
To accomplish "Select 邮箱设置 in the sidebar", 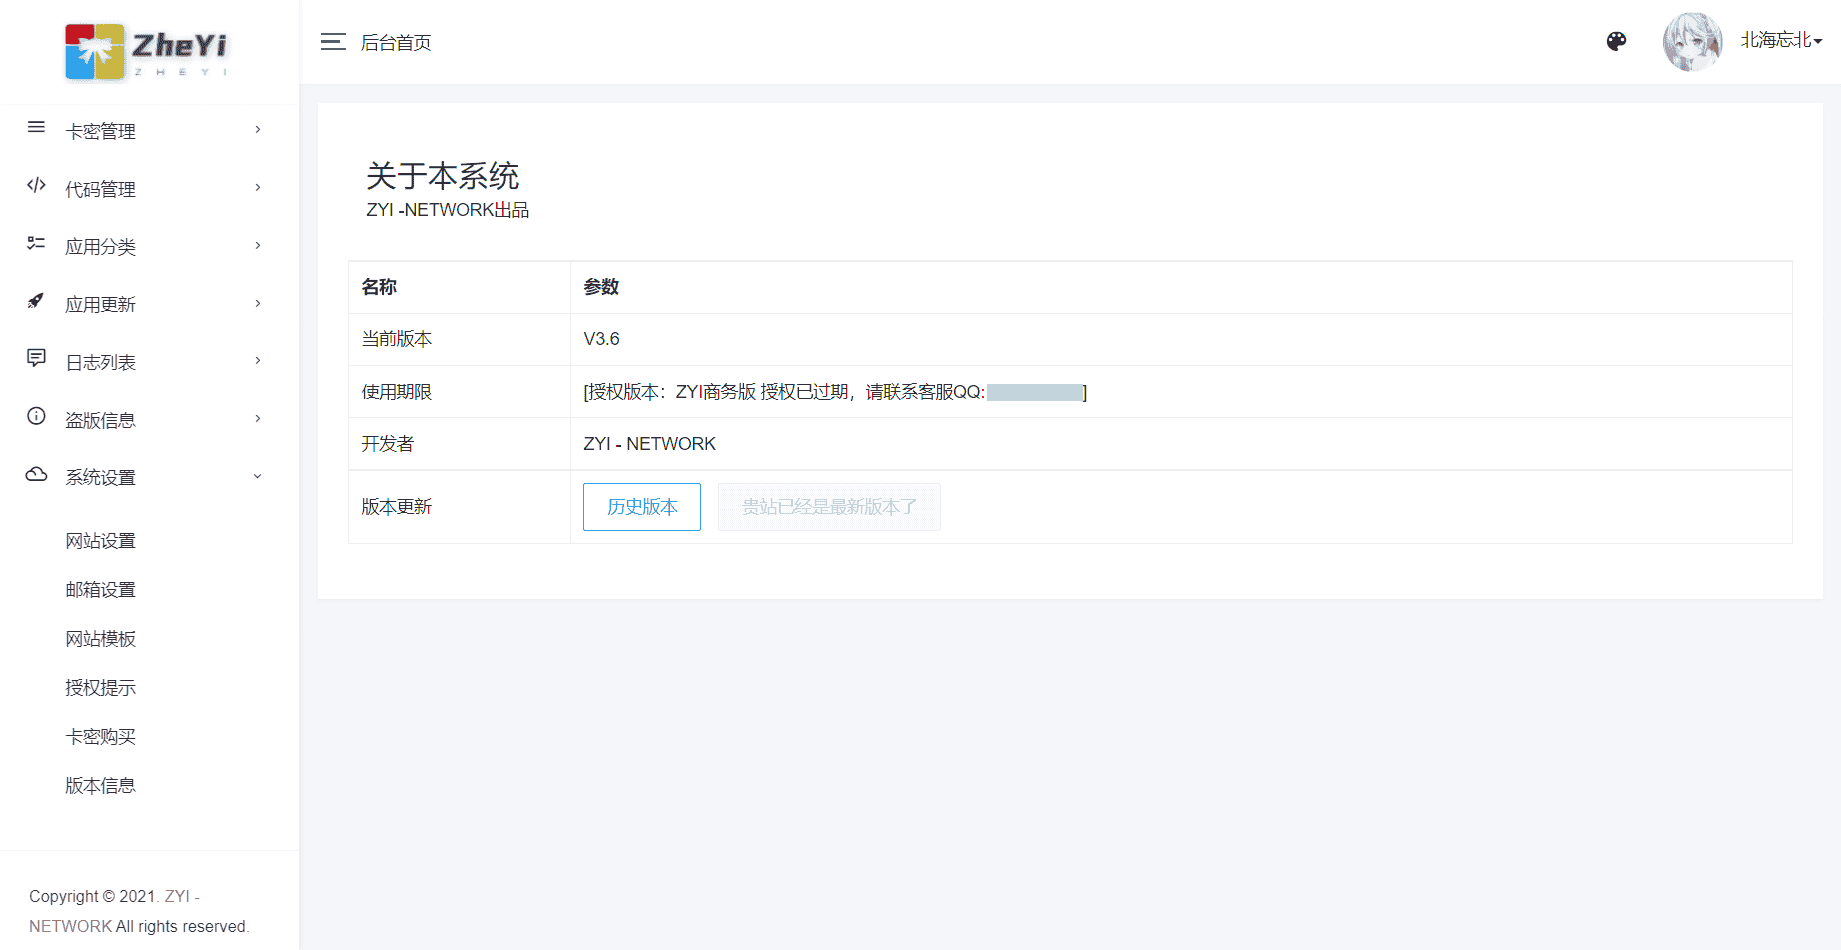I will pyautogui.click(x=100, y=590).
